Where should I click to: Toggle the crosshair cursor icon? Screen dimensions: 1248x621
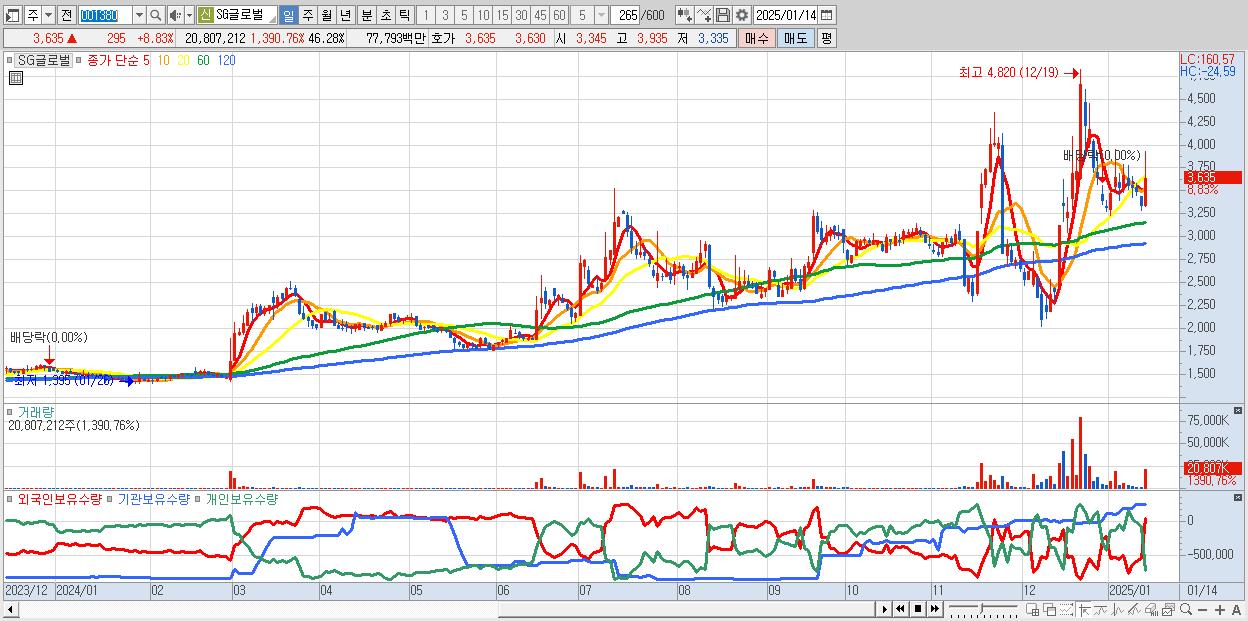click(x=1085, y=609)
